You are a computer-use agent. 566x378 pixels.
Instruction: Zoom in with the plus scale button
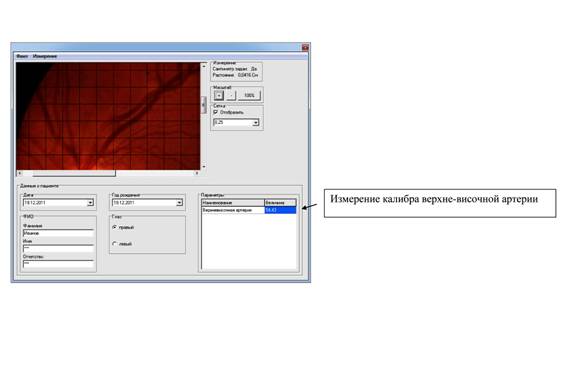click(219, 95)
